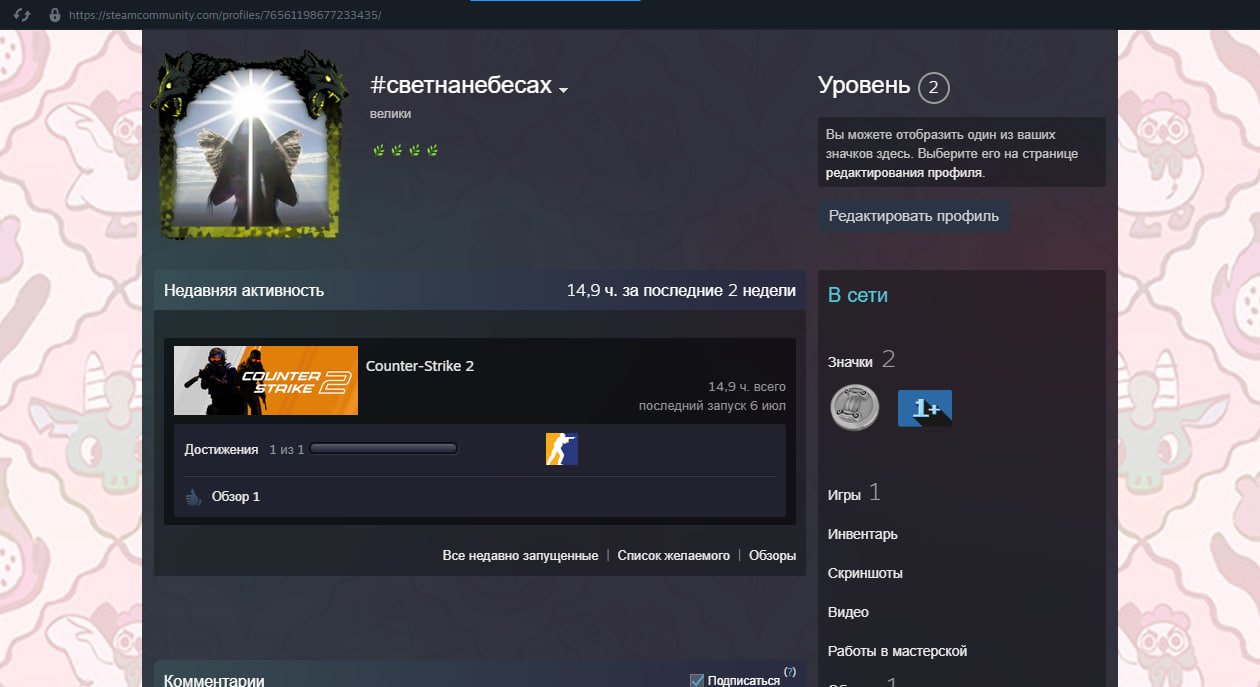
Task: Click the achievements progress bar
Action: point(384,449)
